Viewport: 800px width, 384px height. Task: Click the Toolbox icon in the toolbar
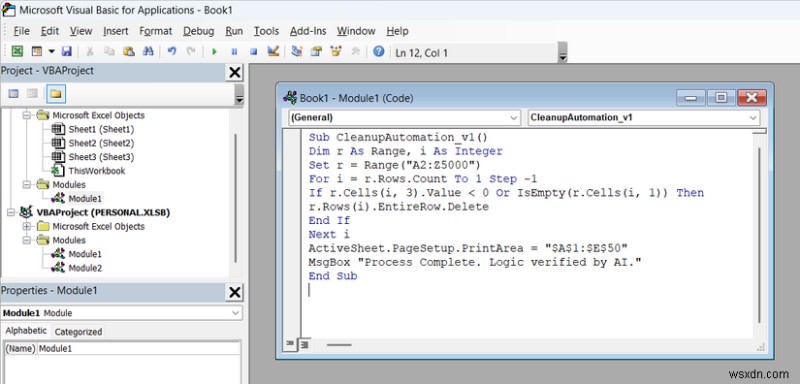[356, 51]
